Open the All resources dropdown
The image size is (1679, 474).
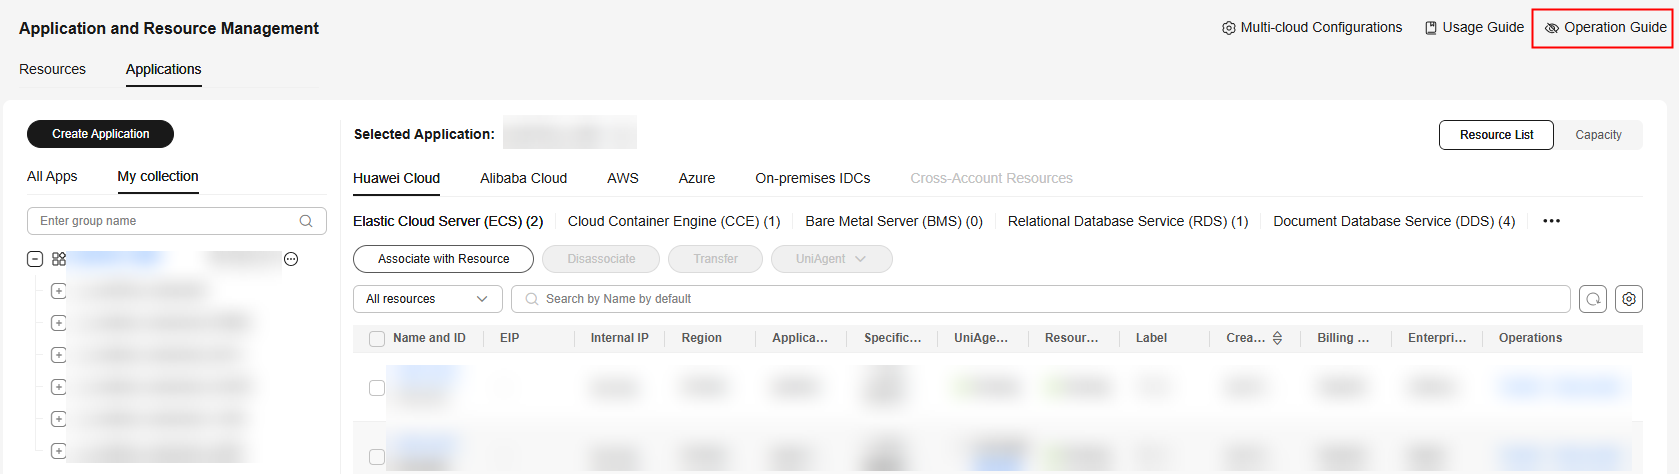[x=427, y=299]
